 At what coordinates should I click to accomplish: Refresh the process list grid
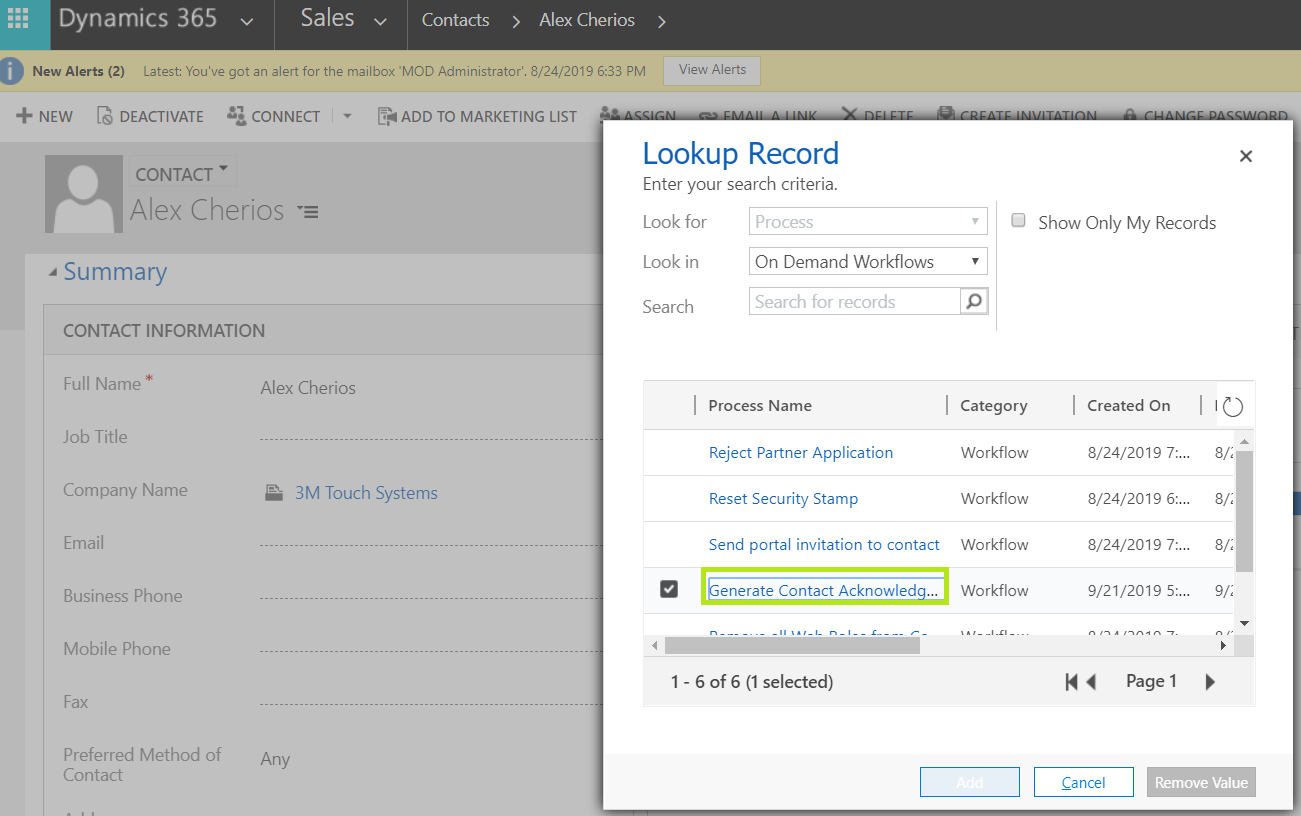(x=1233, y=406)
